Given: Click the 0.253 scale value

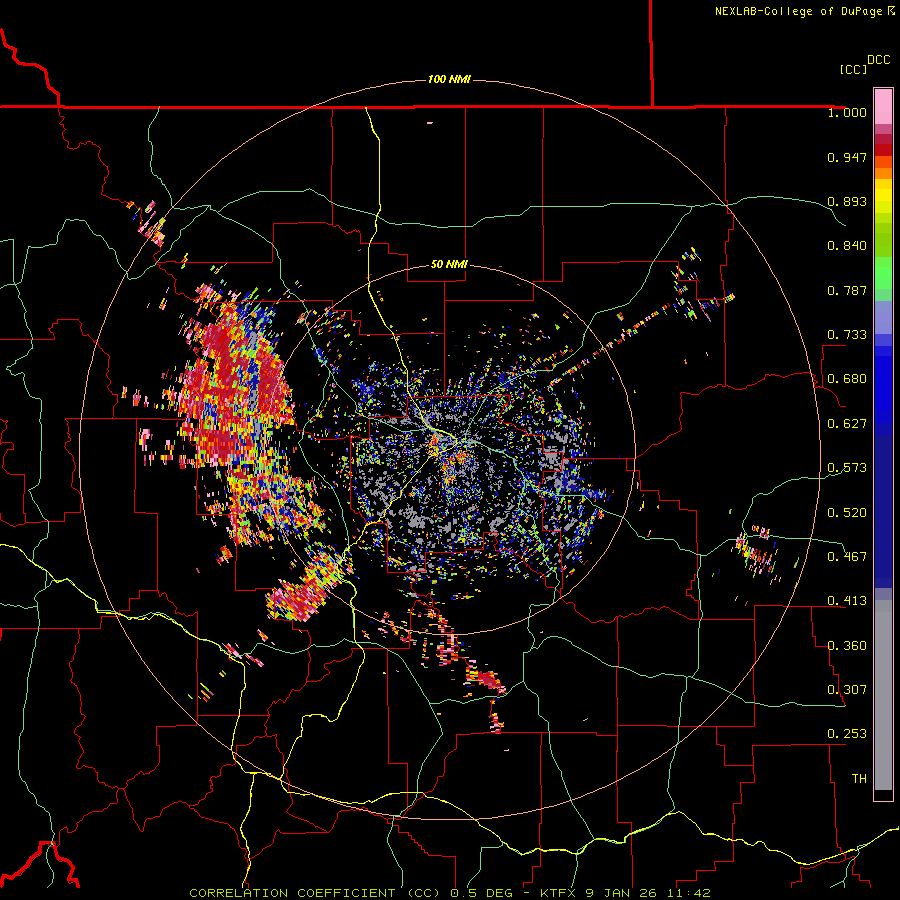Looking at the screenshot, I should pyautogui.click(x=847, y=734).
